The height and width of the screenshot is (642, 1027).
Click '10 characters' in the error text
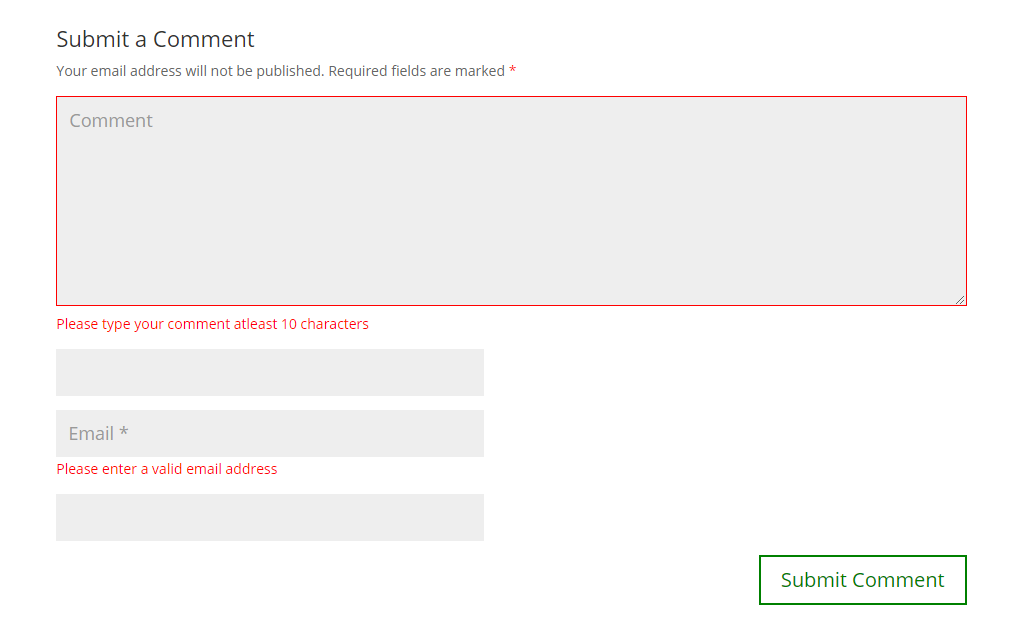click(325, 324)
